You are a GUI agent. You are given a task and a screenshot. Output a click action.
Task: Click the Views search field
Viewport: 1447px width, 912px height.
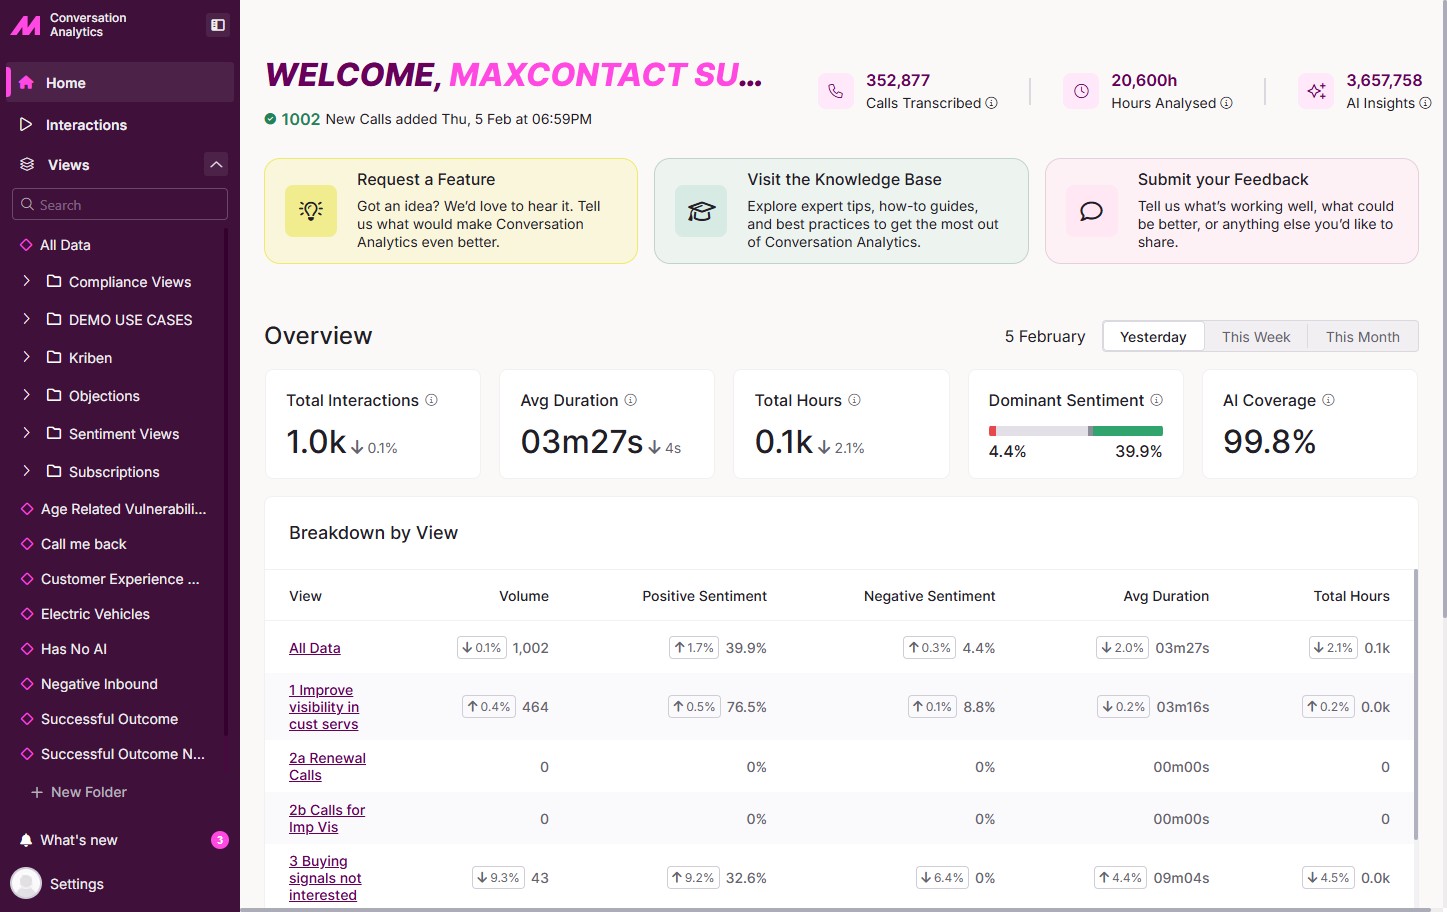click(x=120, y=205)
